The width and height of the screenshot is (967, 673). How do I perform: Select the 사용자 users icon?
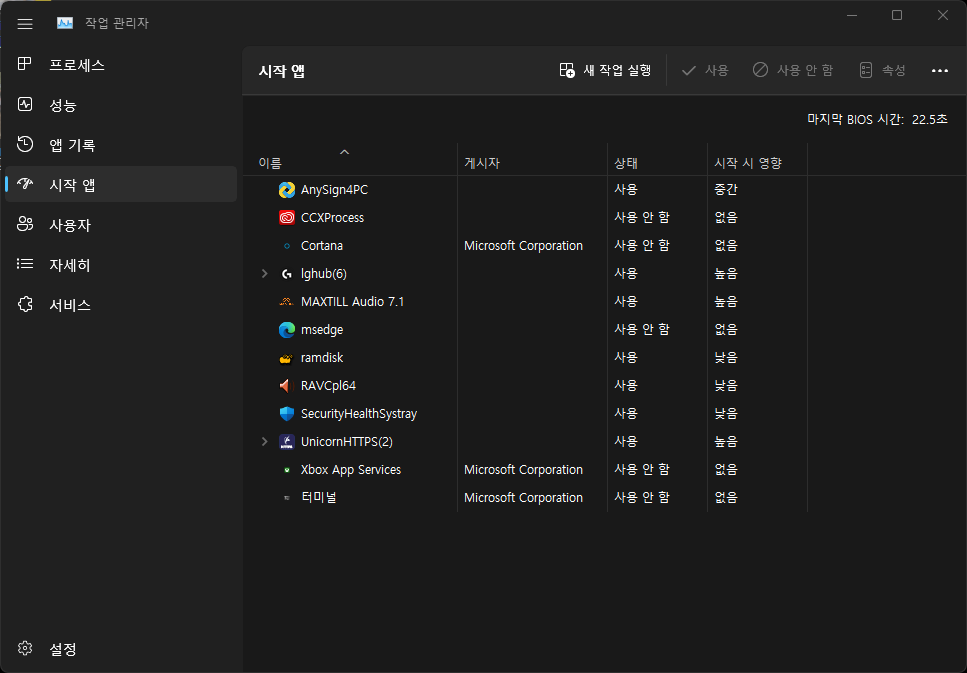point(25,224)
